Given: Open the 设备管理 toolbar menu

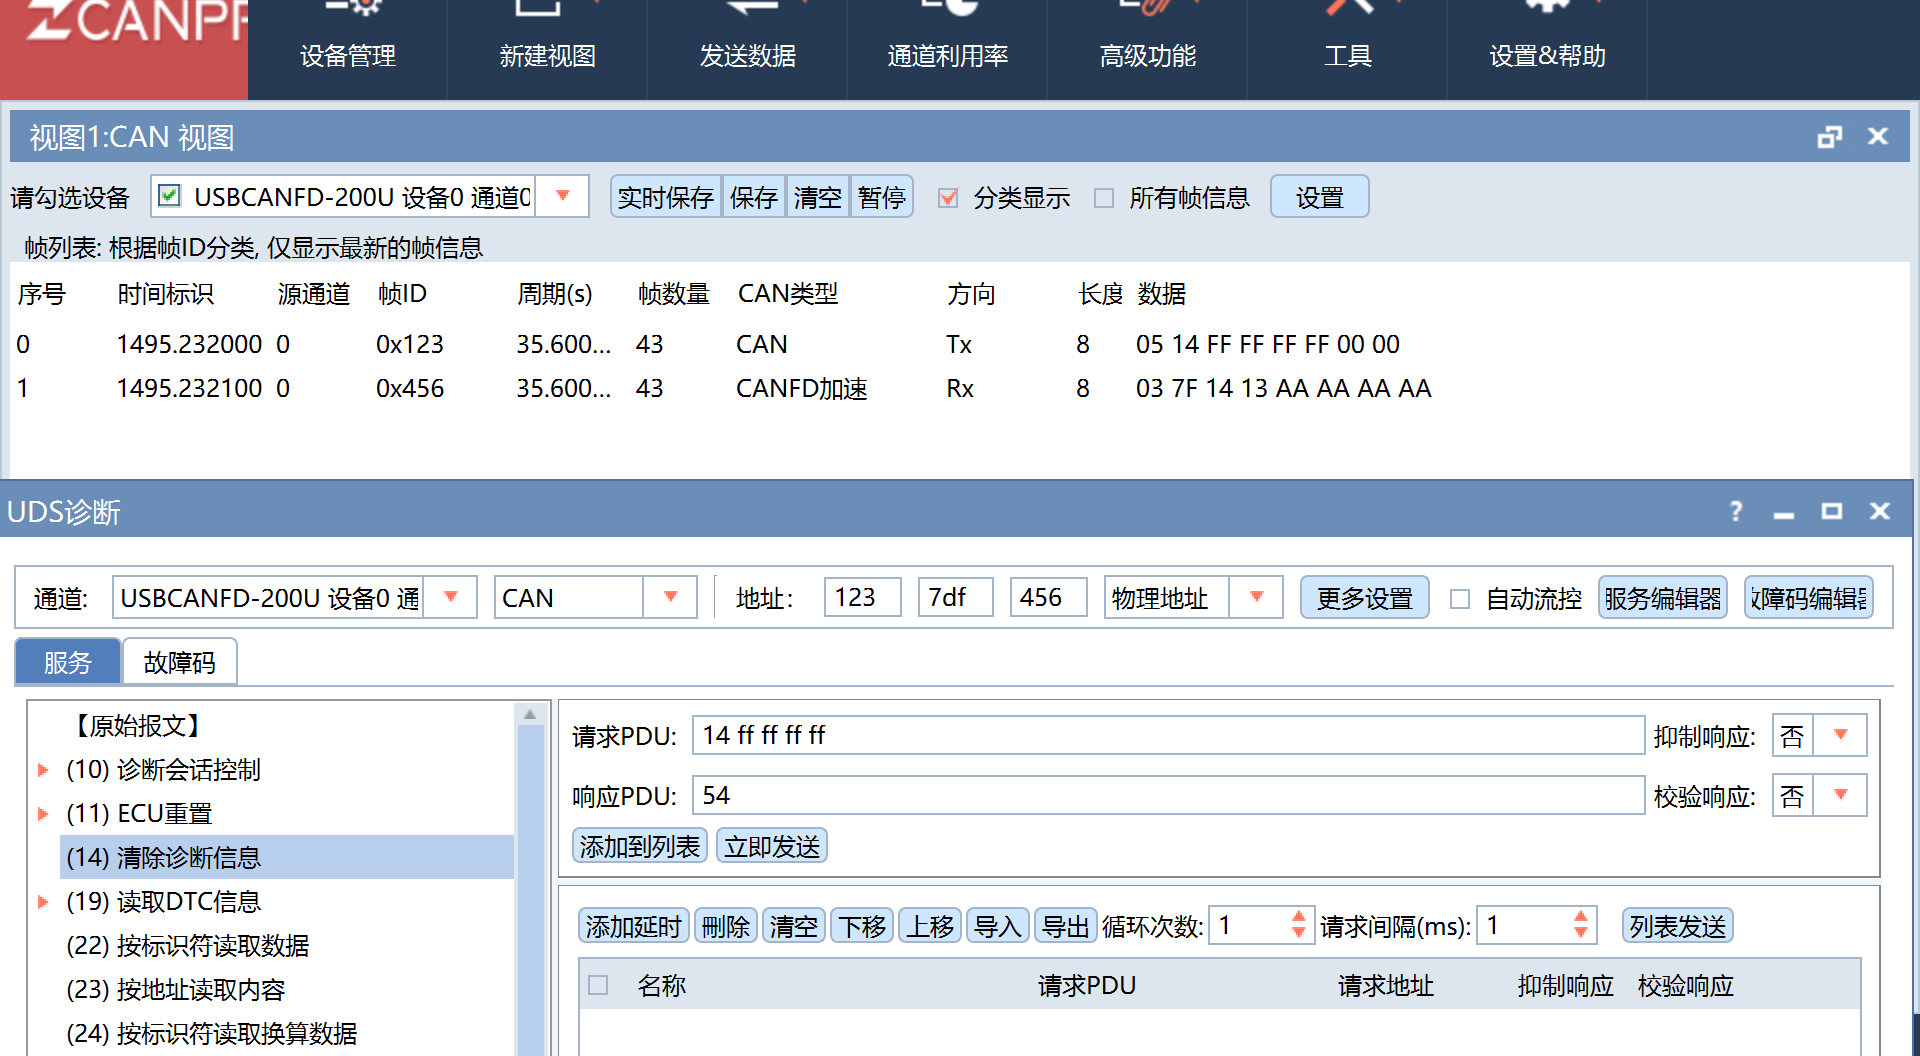Looking at the screenshot, I should pos(348,50).
